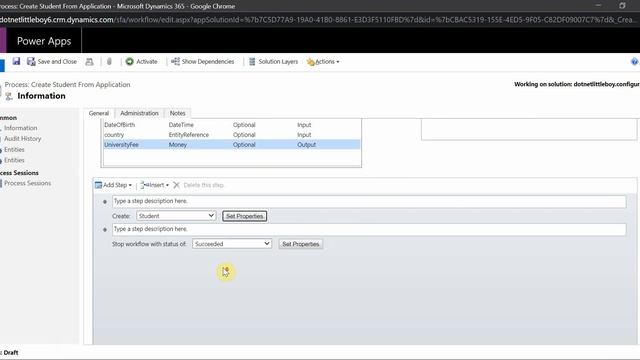The height and width of the screenshot is (360, 640).
Task: Select first step bullet marker
Action: (x=105, y=202)
